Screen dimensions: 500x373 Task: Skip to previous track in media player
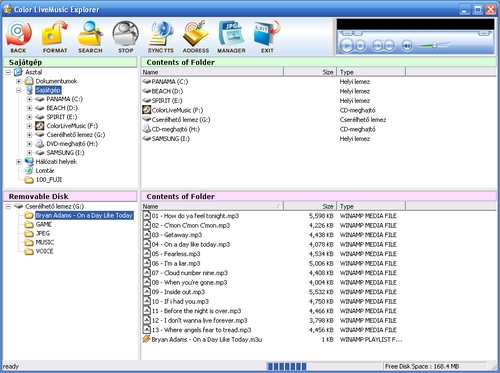377,45
